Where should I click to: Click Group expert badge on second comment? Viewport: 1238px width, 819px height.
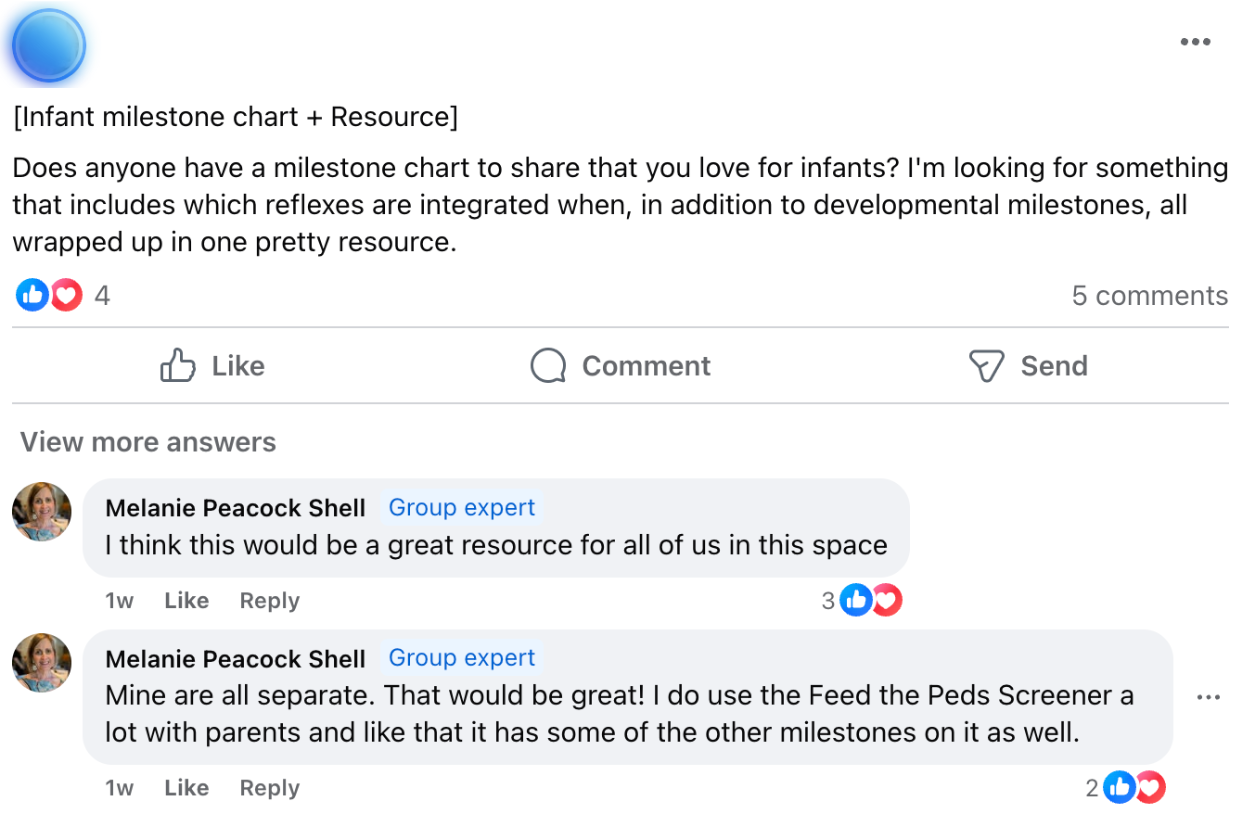click(462, 658)
